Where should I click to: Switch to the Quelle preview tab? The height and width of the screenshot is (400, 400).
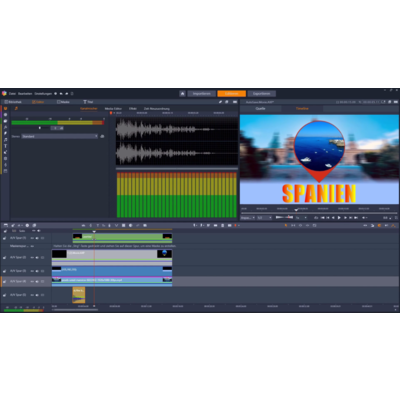[x=260, y=109]
